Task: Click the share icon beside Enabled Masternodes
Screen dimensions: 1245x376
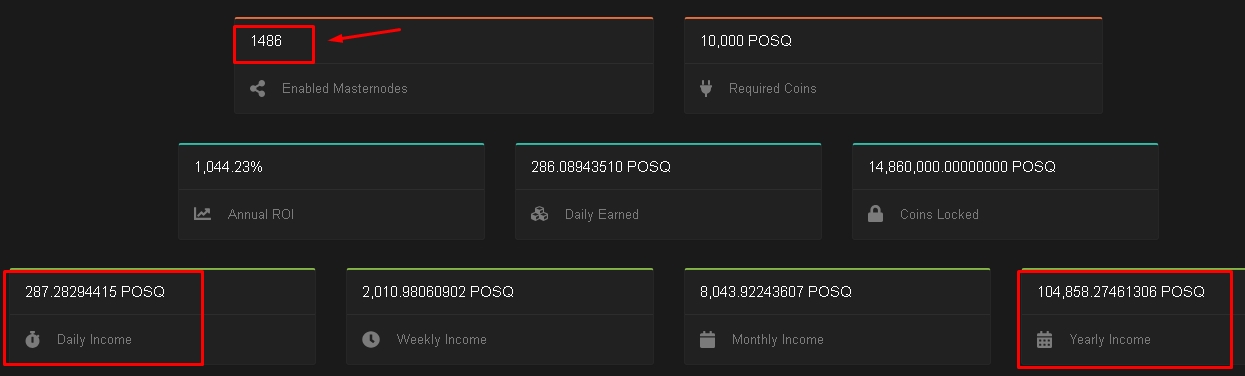Action: 258,88
